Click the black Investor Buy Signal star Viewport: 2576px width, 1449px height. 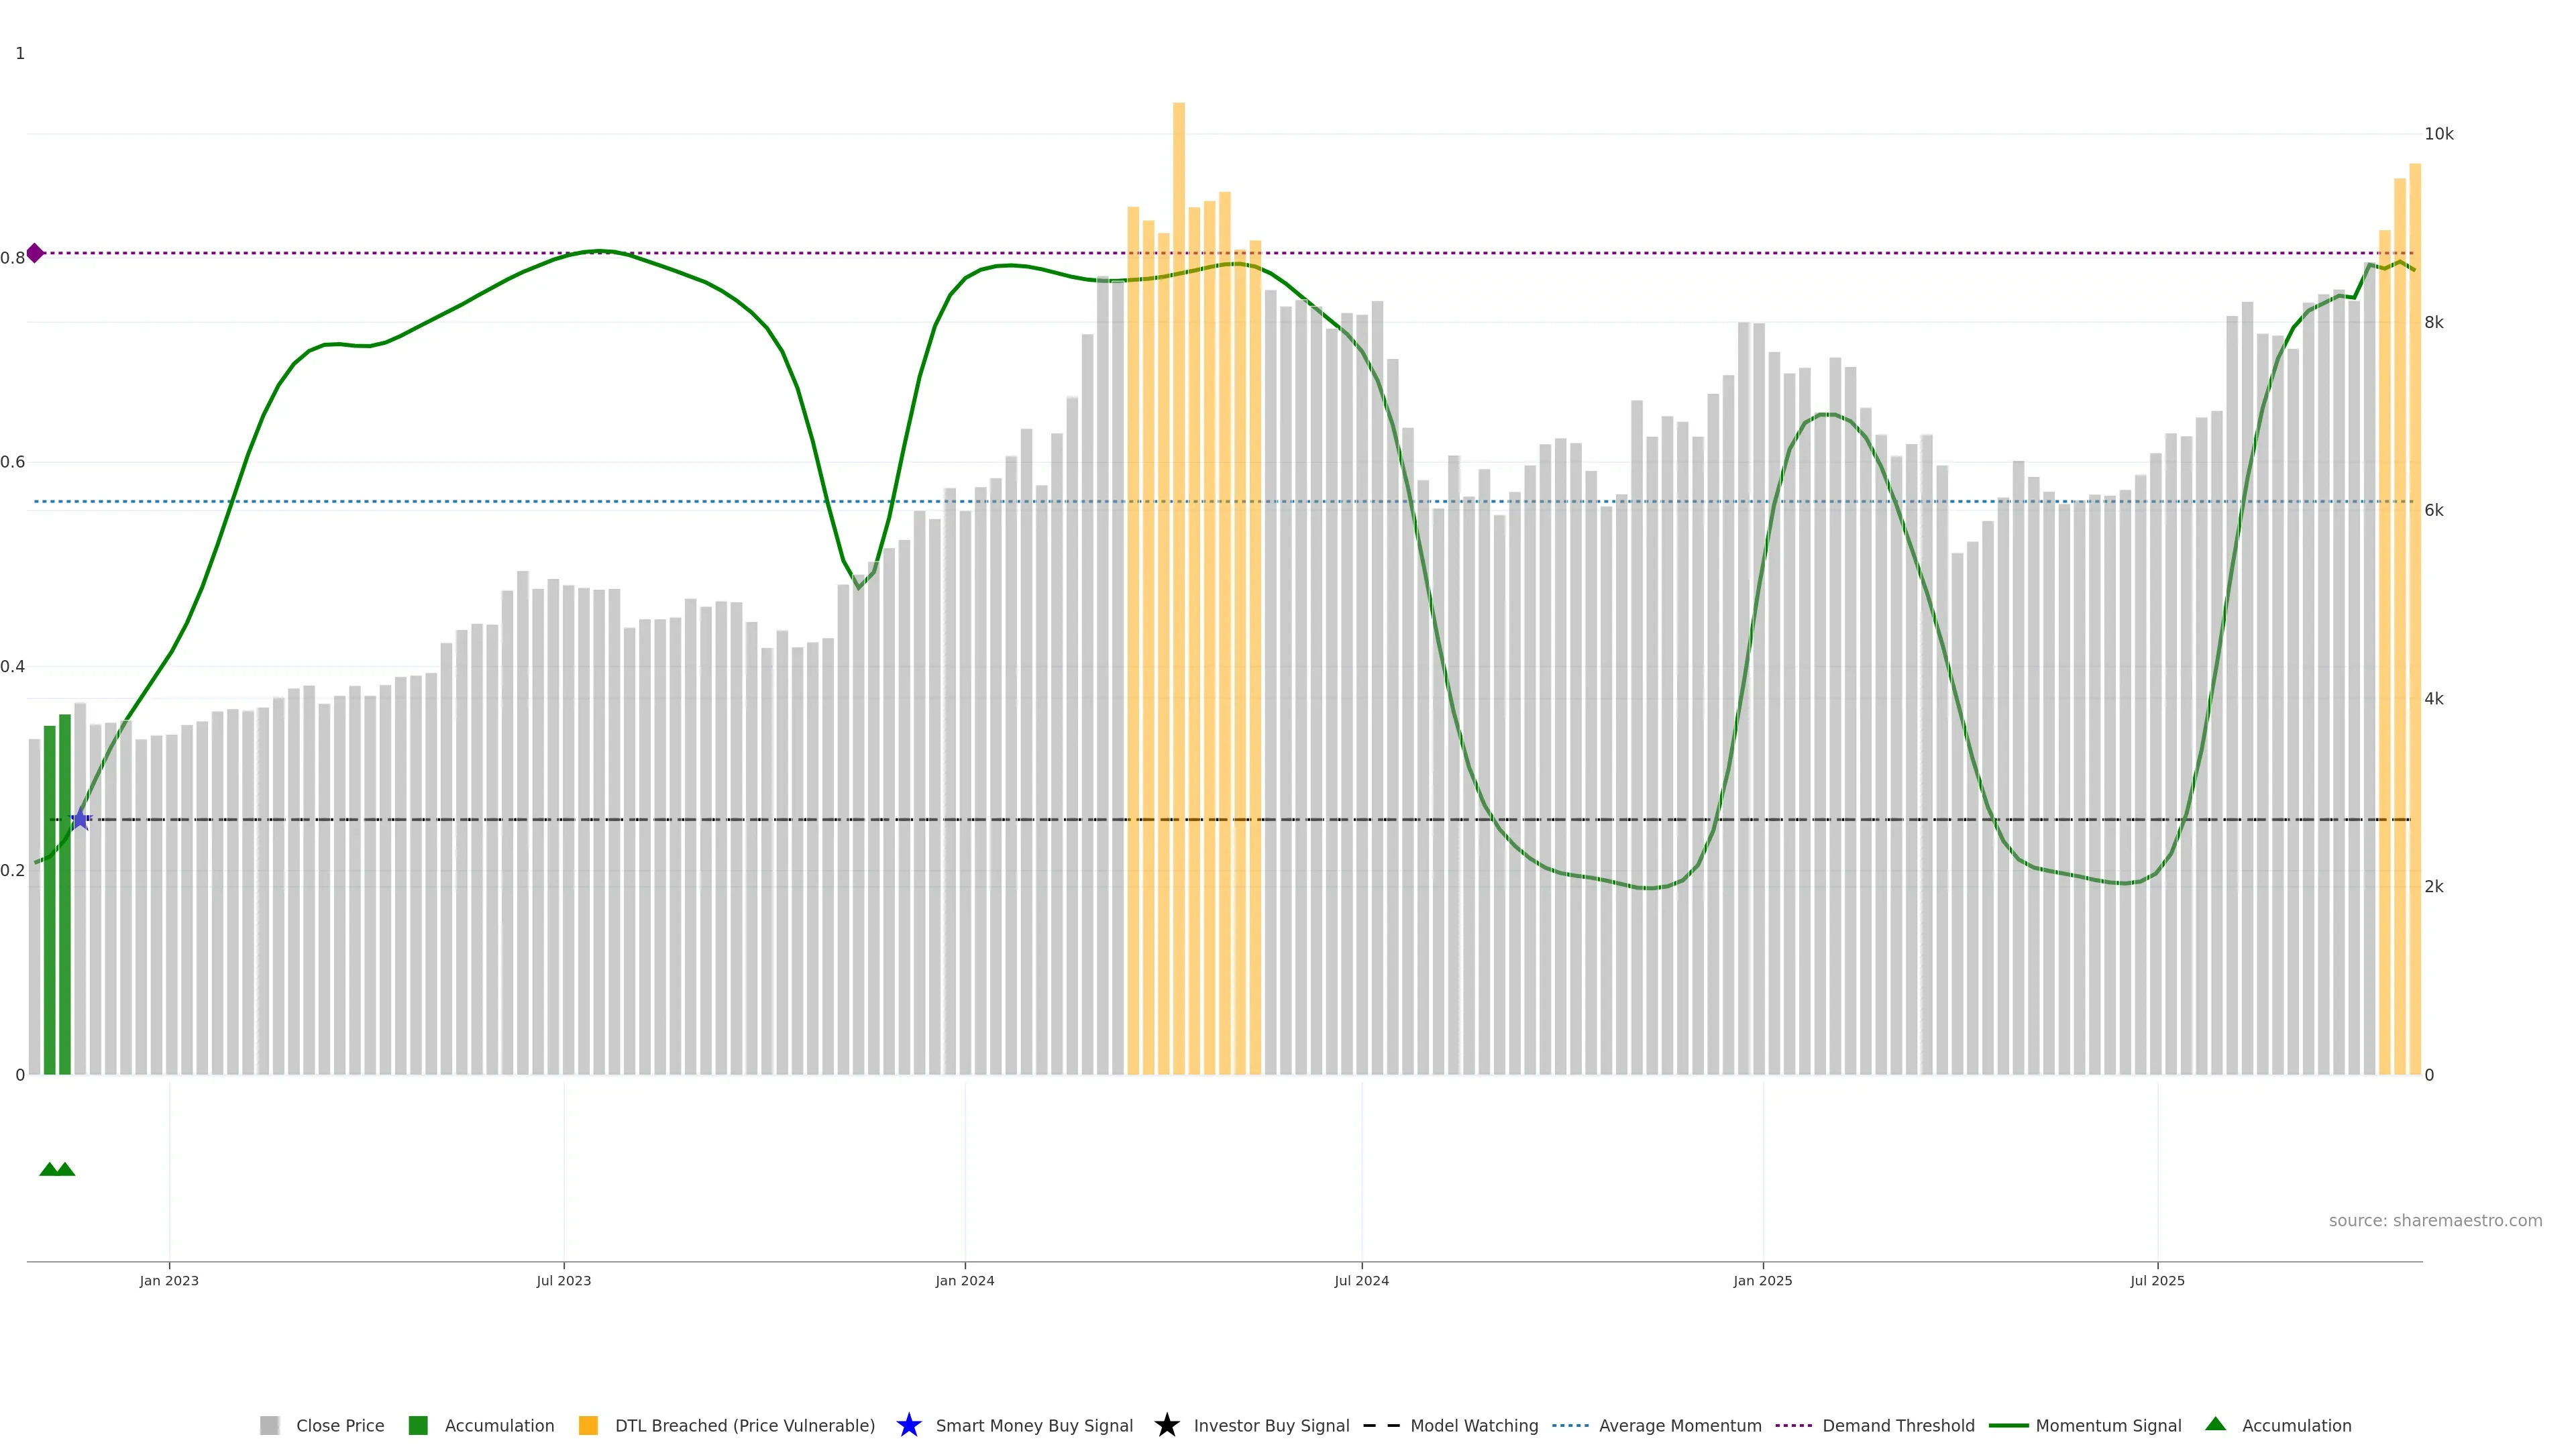tap(1166, 1425)
